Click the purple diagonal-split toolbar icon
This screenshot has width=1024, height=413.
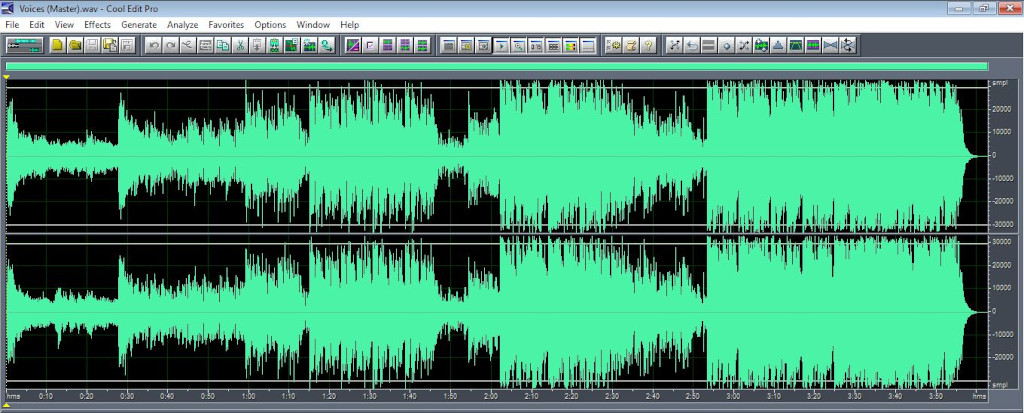353,46
